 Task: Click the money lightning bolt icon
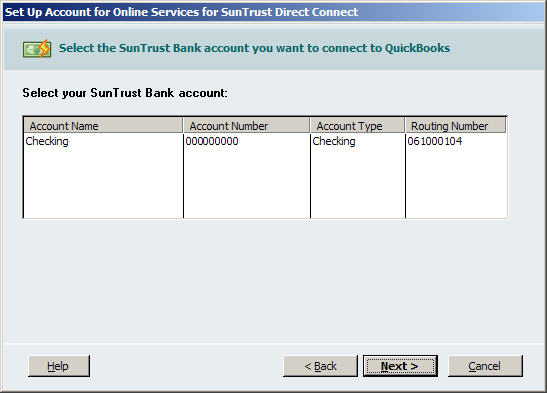37,49
